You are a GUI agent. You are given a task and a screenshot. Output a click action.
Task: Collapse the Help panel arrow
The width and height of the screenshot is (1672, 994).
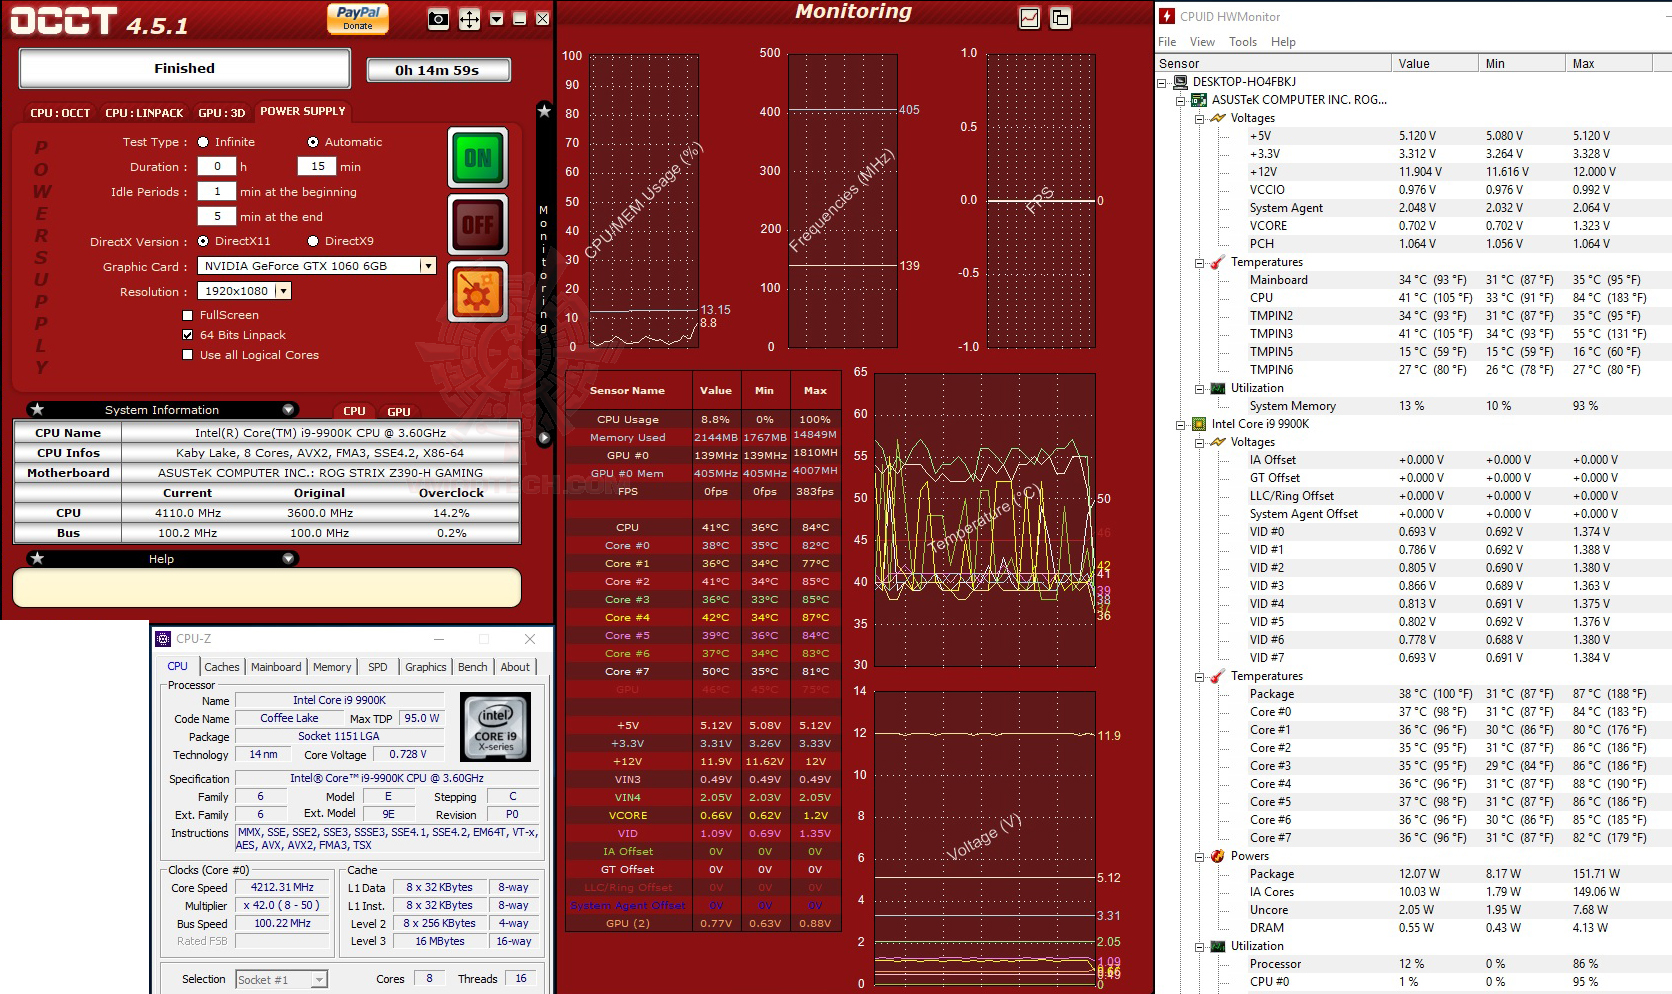click(288, 558)
